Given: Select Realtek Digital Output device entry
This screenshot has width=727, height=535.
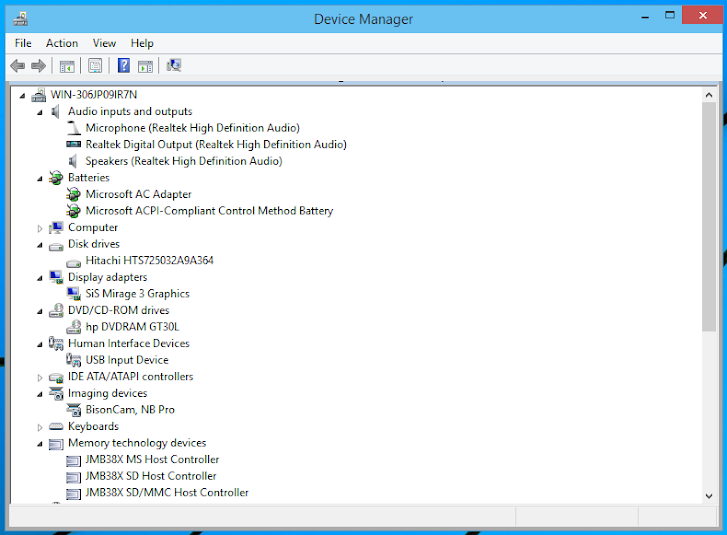Looking at the screenshot, I should click(216, 145).
